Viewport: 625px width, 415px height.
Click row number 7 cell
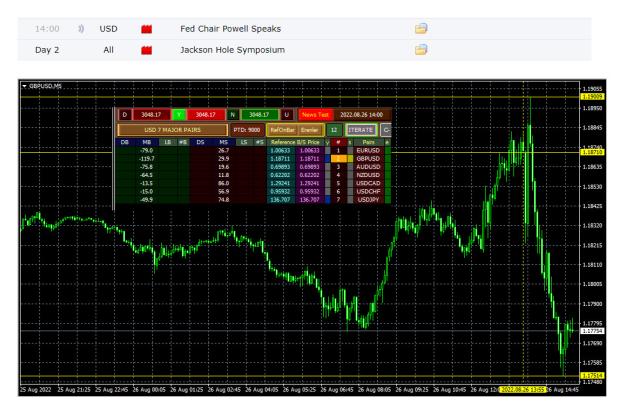tap(338, 200)
